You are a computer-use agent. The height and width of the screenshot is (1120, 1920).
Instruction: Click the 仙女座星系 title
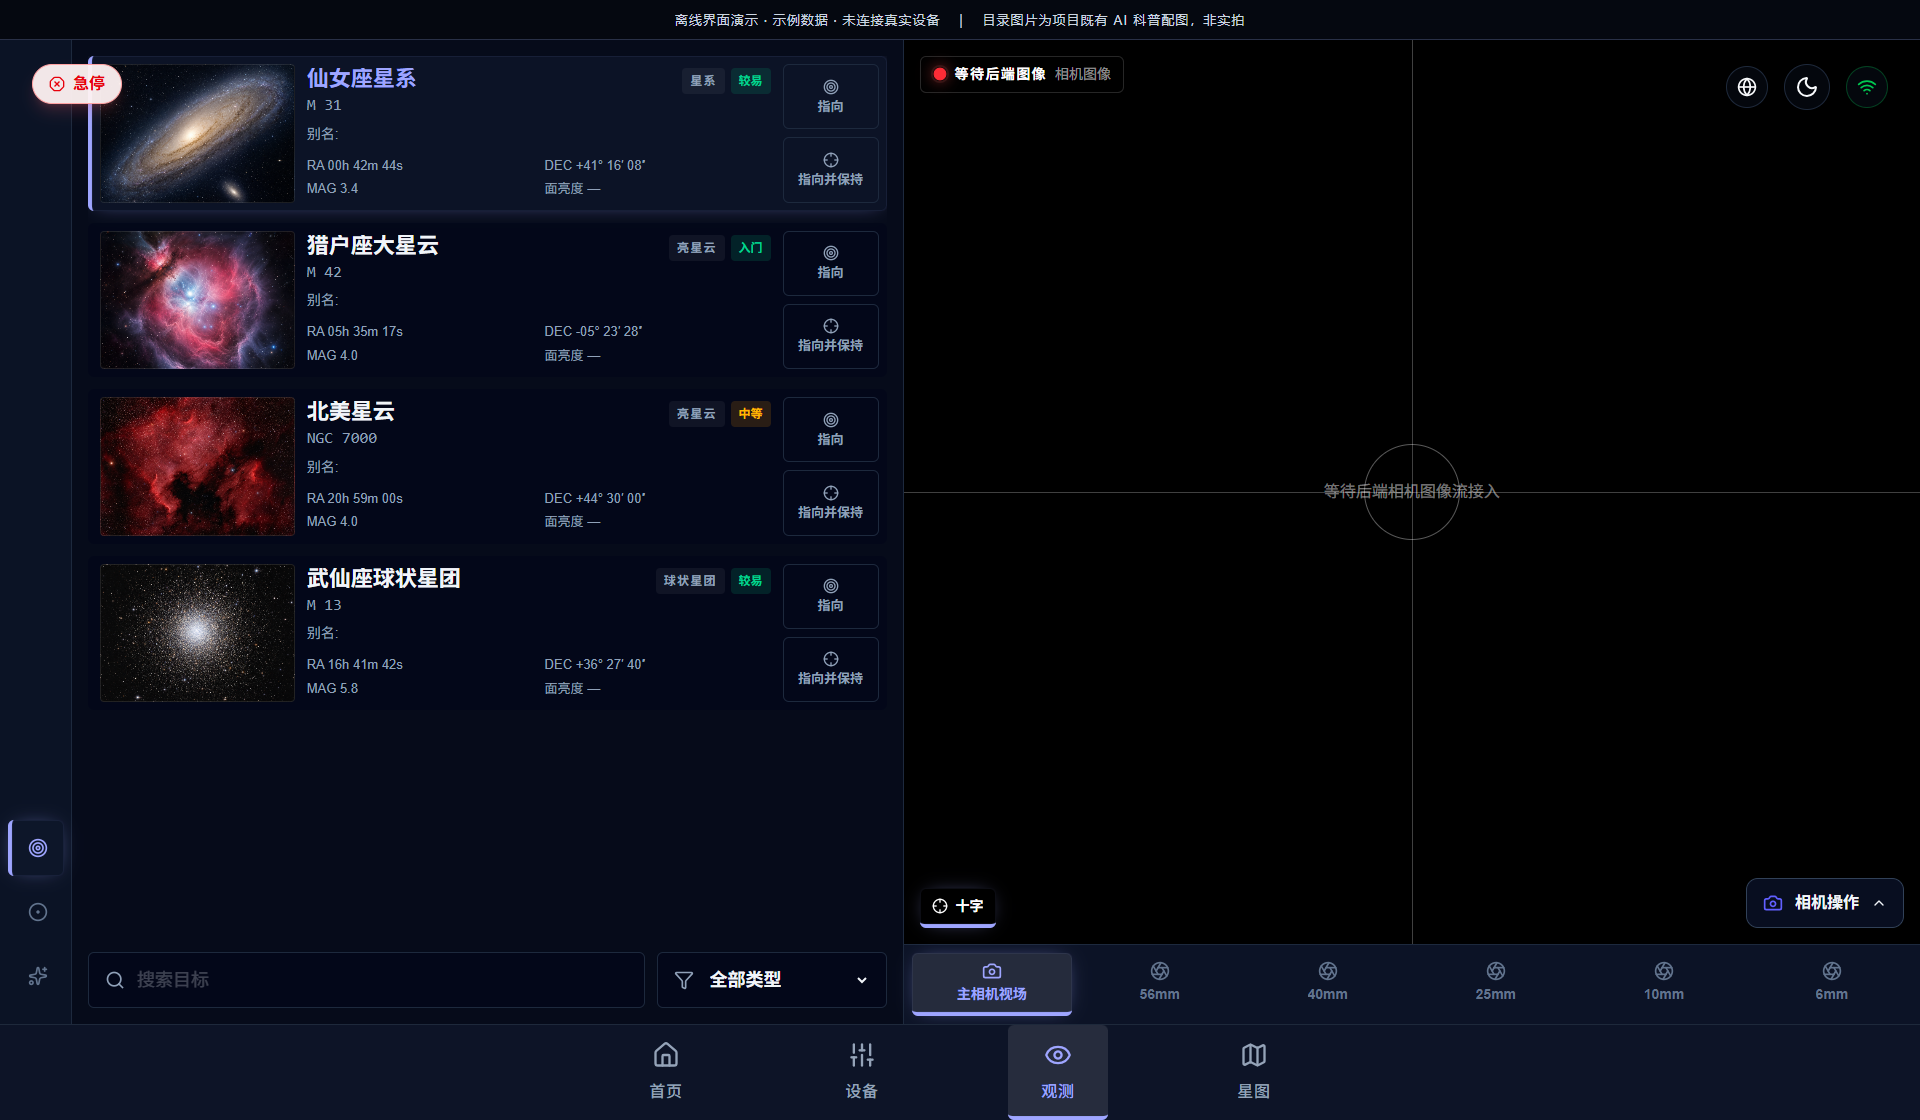tap(361, 78)
